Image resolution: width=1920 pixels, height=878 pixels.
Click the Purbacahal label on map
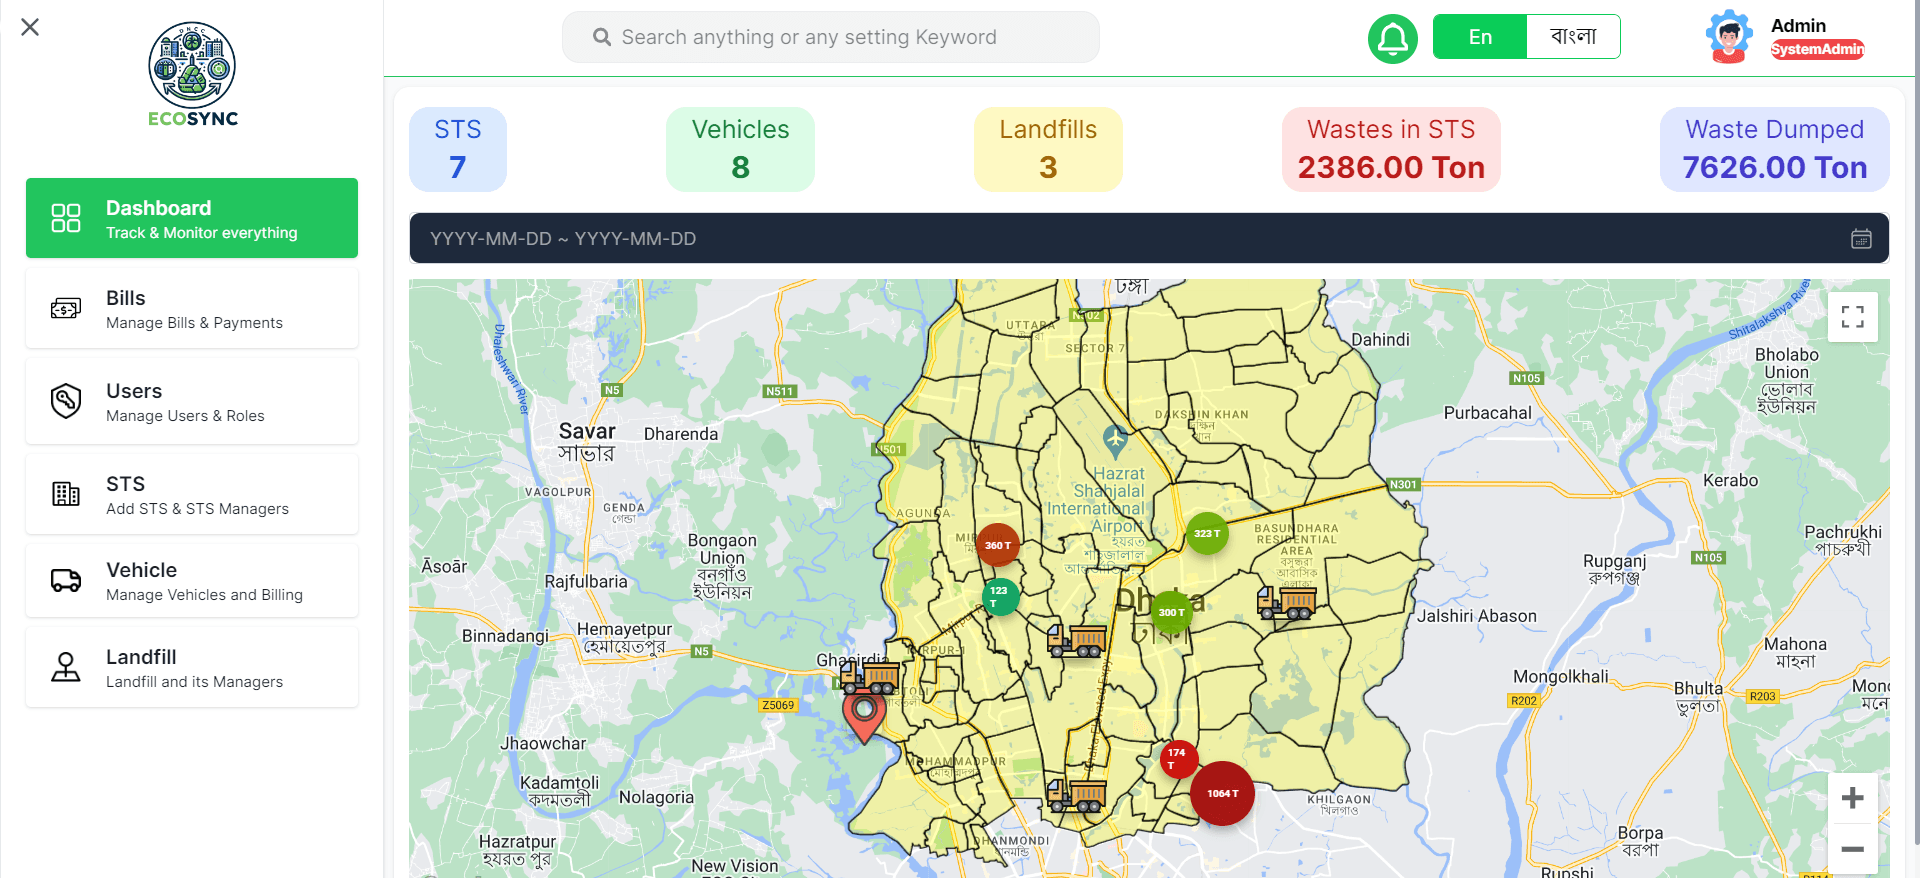click(1487, 413)
